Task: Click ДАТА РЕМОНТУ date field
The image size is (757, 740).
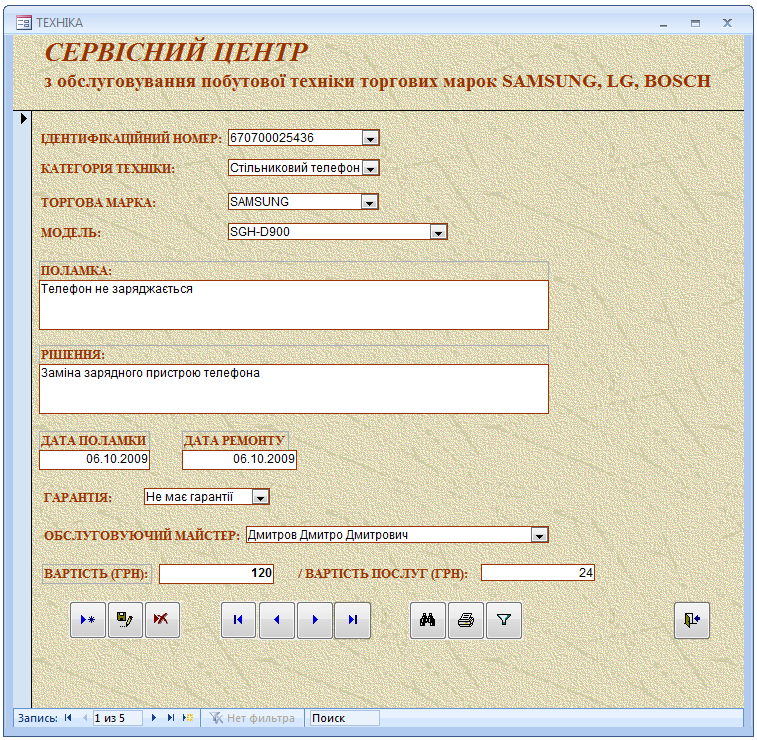Action: click(239, 460)
